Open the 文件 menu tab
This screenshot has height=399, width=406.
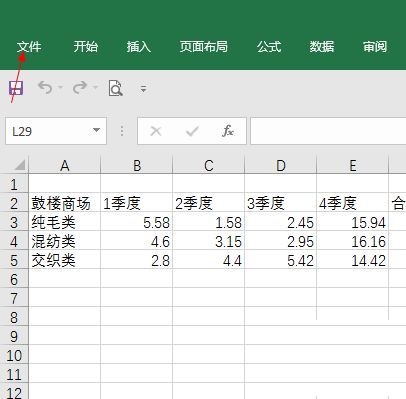pyautogui.click(x=29, y=47)
